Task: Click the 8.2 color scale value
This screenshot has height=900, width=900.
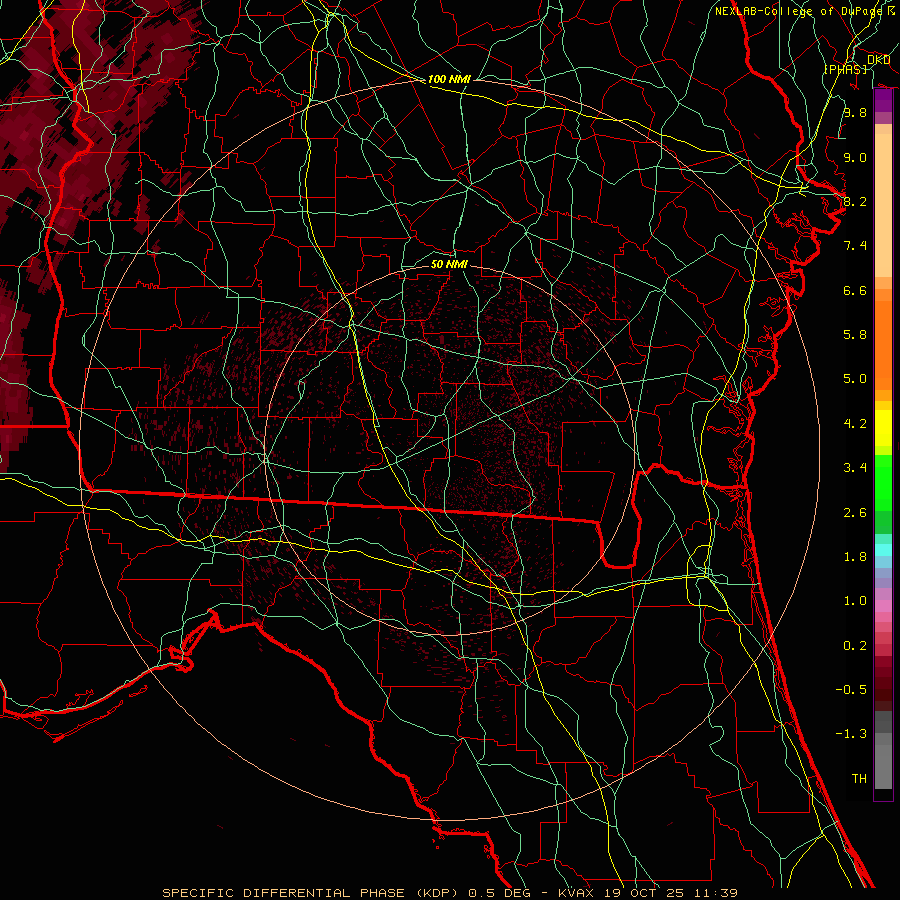Action: click(855, 201)
